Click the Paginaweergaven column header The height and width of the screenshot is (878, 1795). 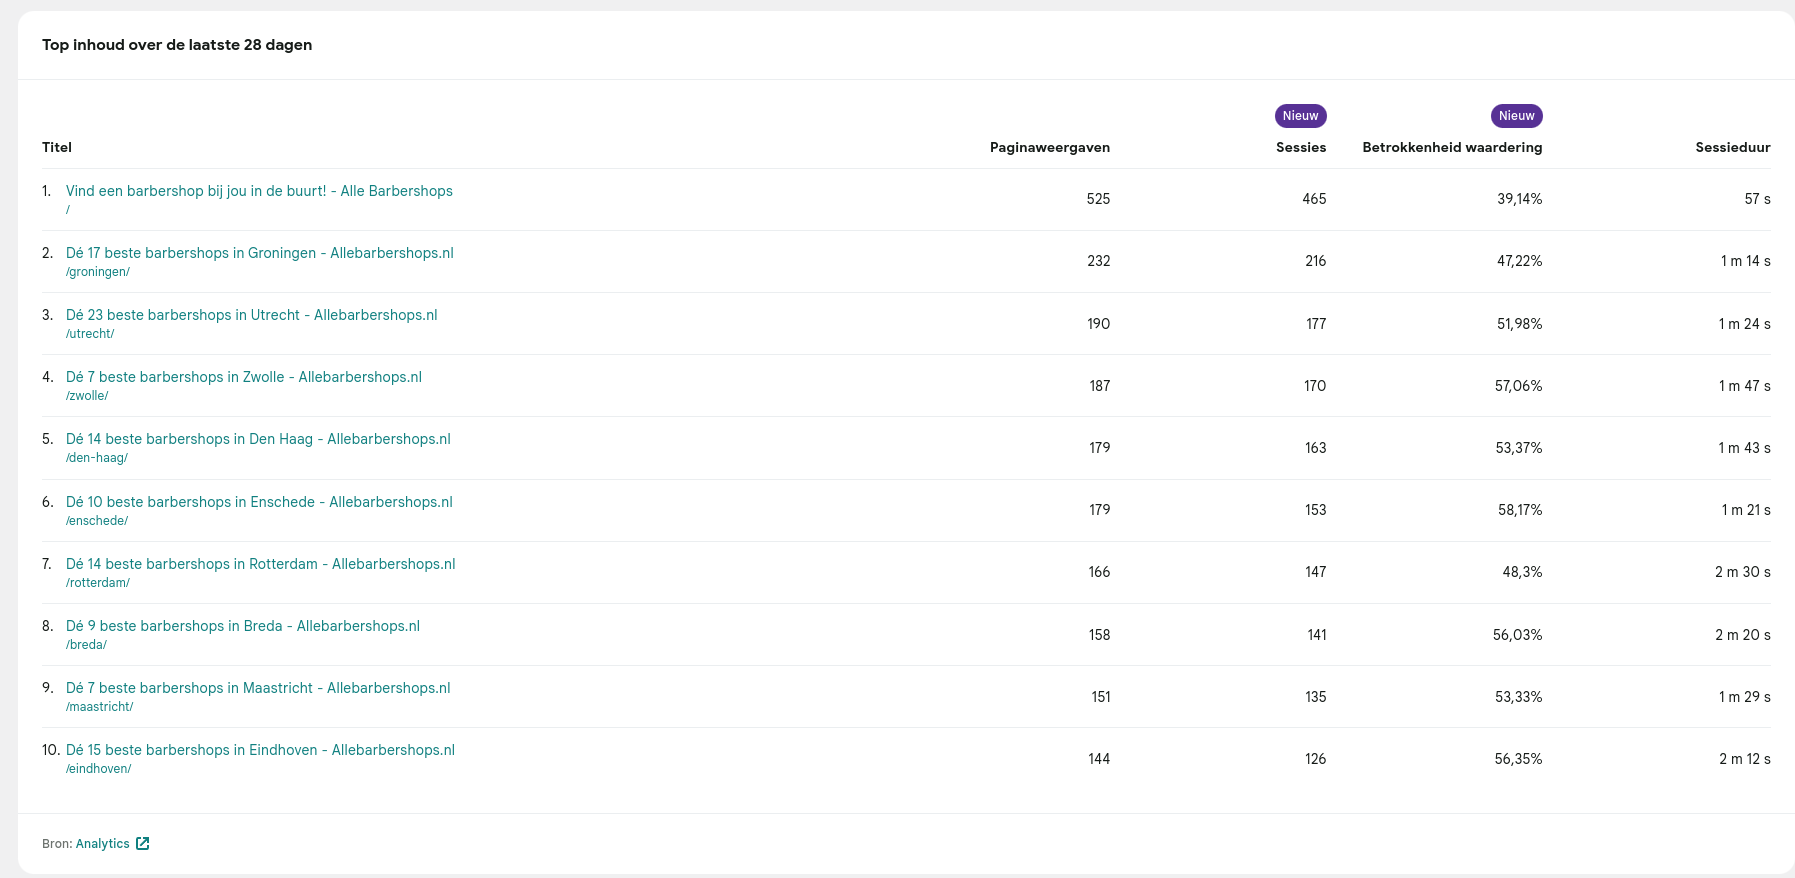pyautogui.click(x=1050, y=147)
